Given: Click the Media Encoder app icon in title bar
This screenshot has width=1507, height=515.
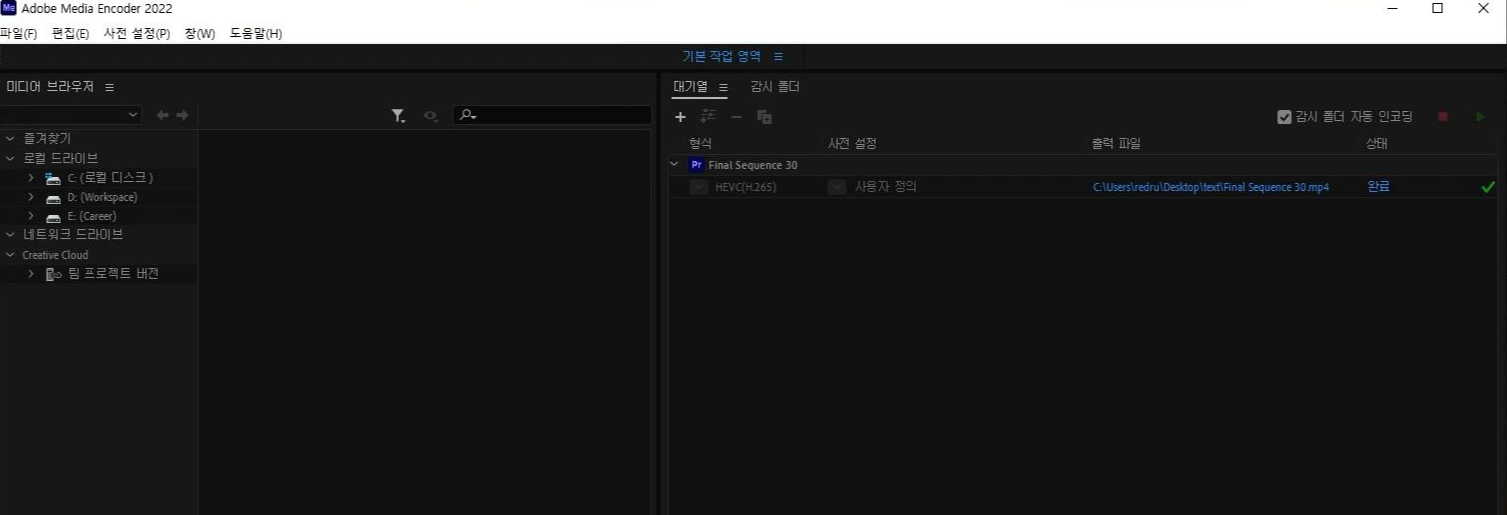Looking at the screenshot, I should click(9, 8).
